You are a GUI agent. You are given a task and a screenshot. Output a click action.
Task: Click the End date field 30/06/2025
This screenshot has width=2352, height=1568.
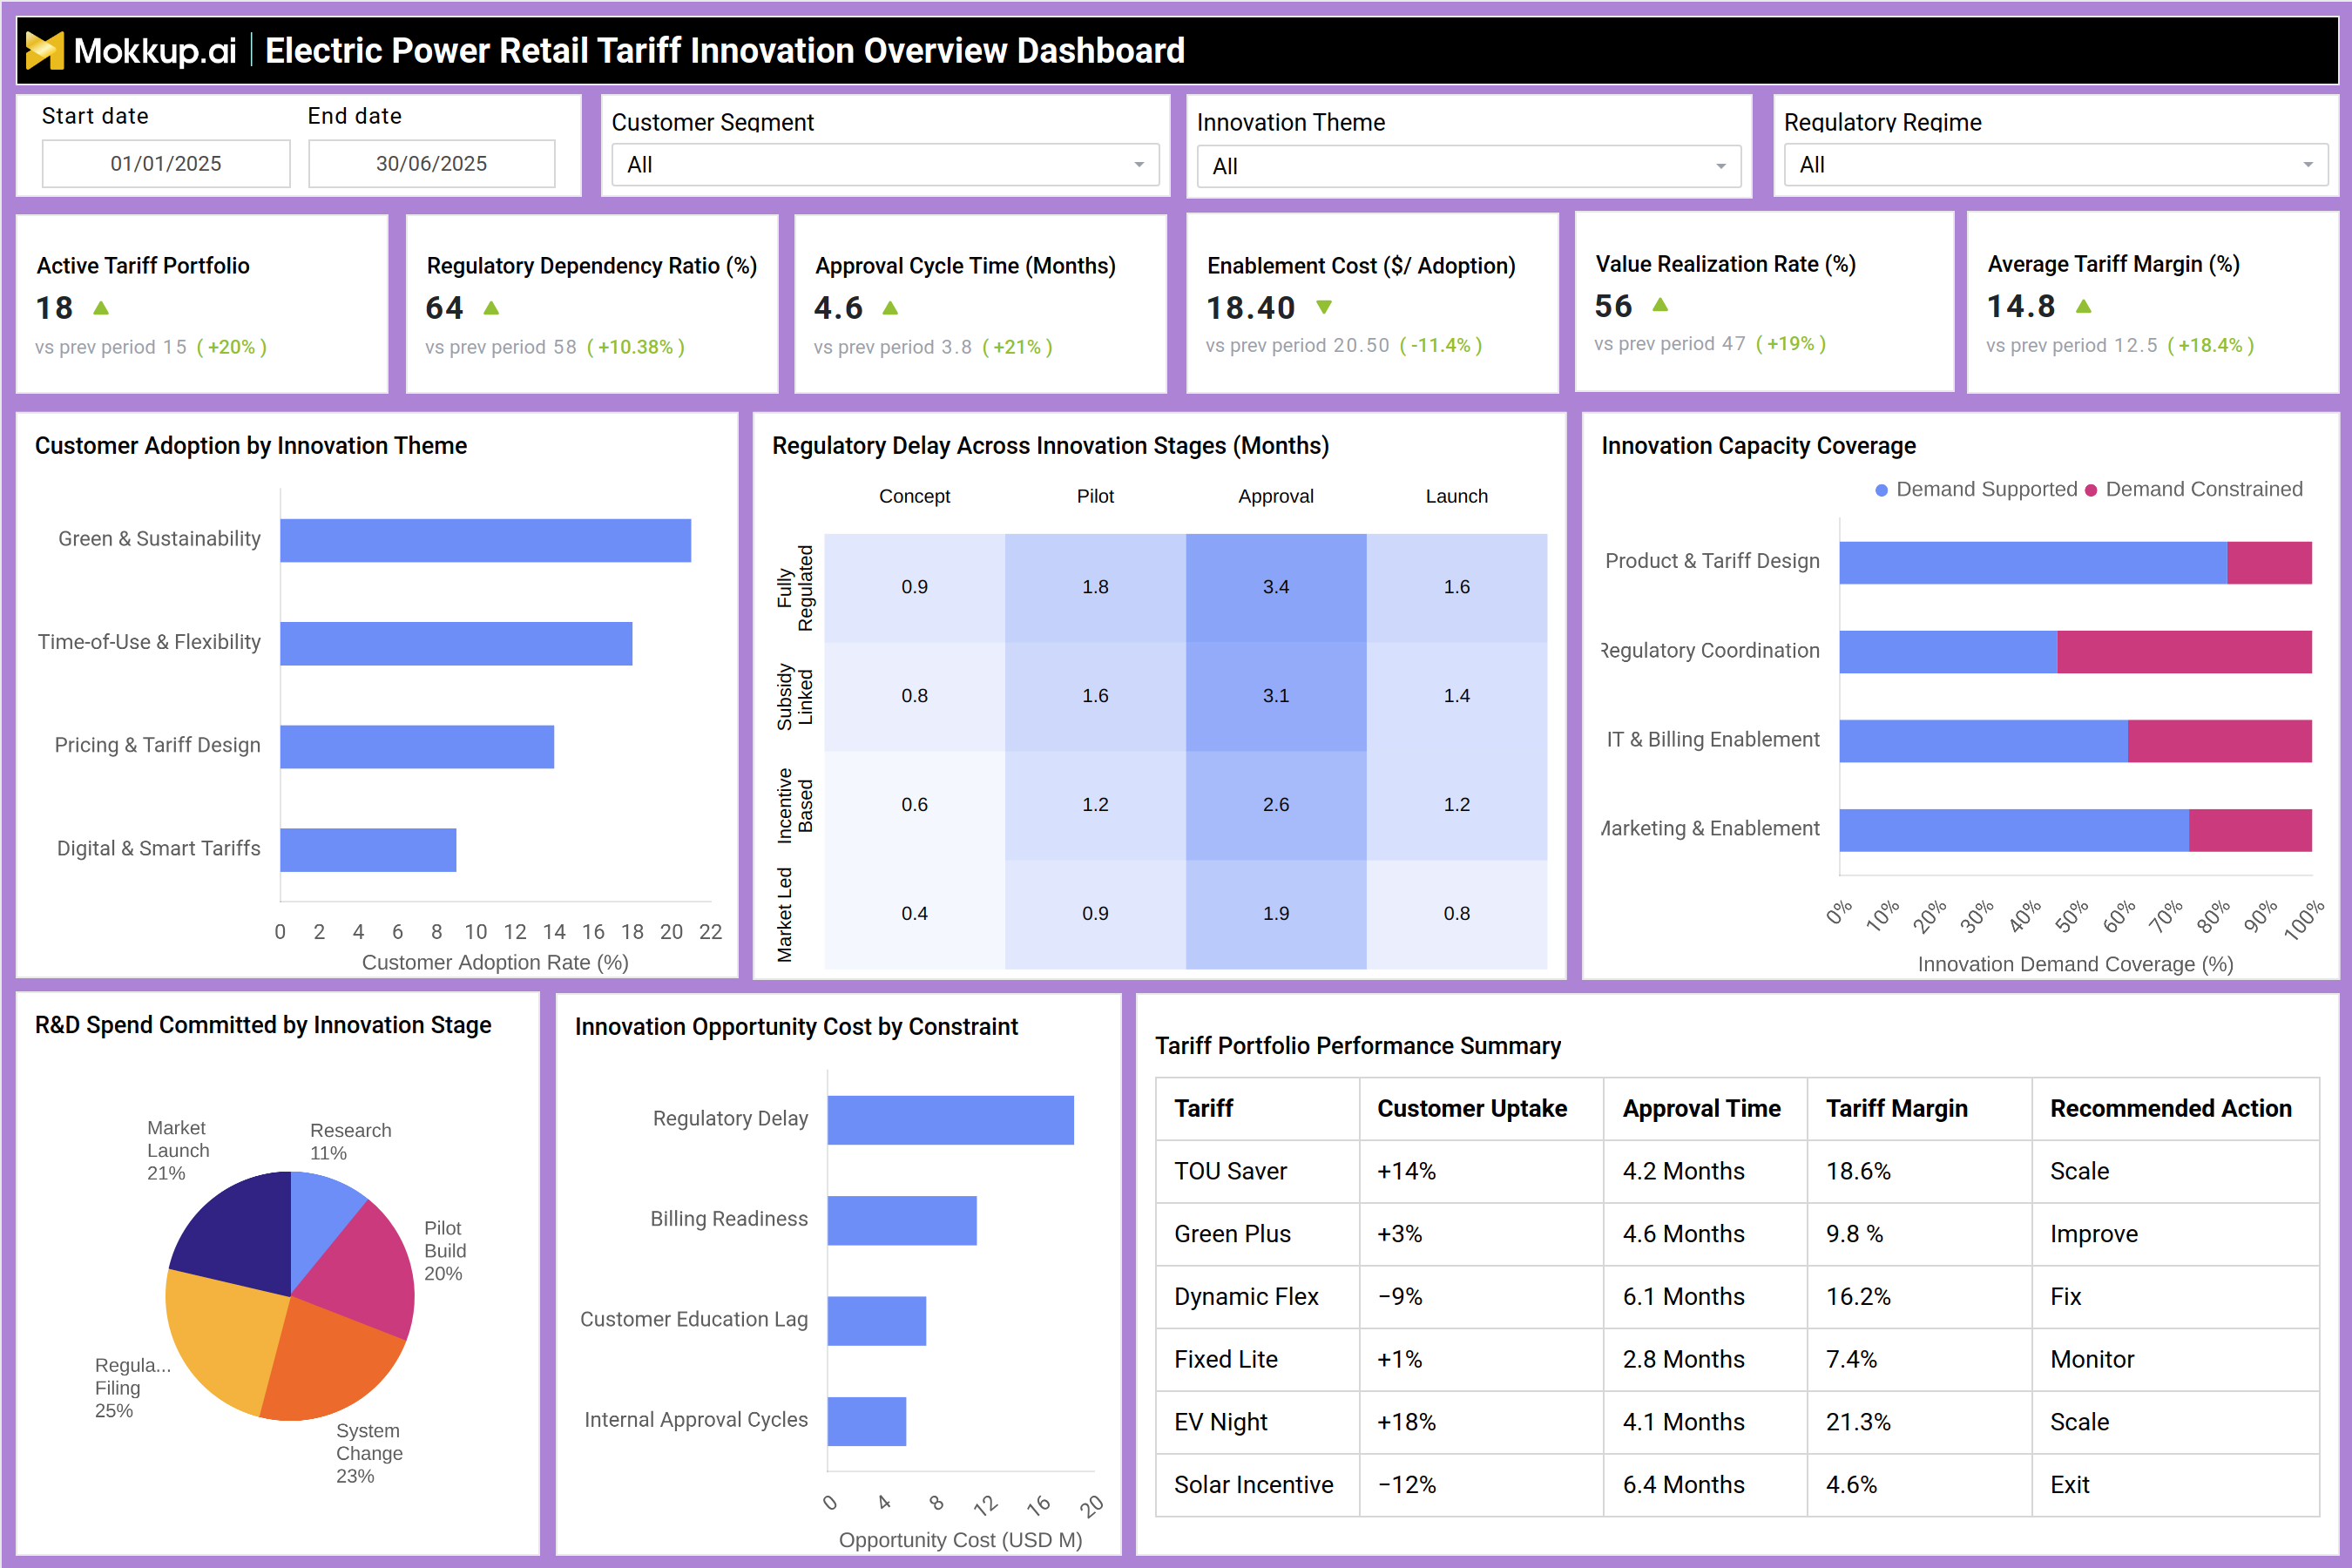pos(432,163)
